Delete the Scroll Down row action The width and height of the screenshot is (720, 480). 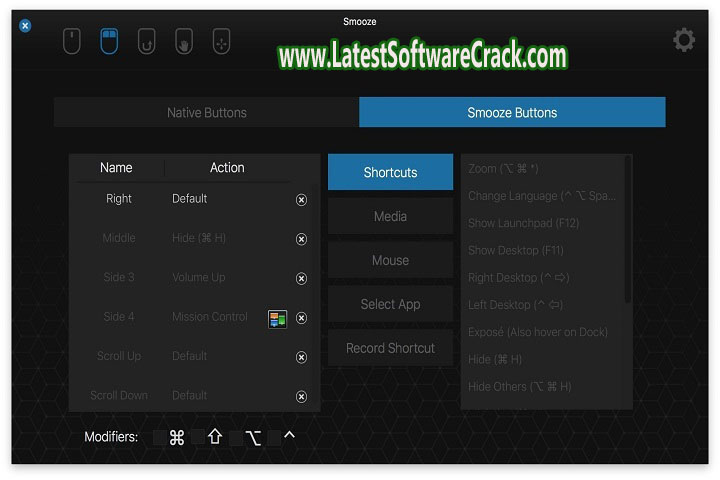(x=302, y=397)
